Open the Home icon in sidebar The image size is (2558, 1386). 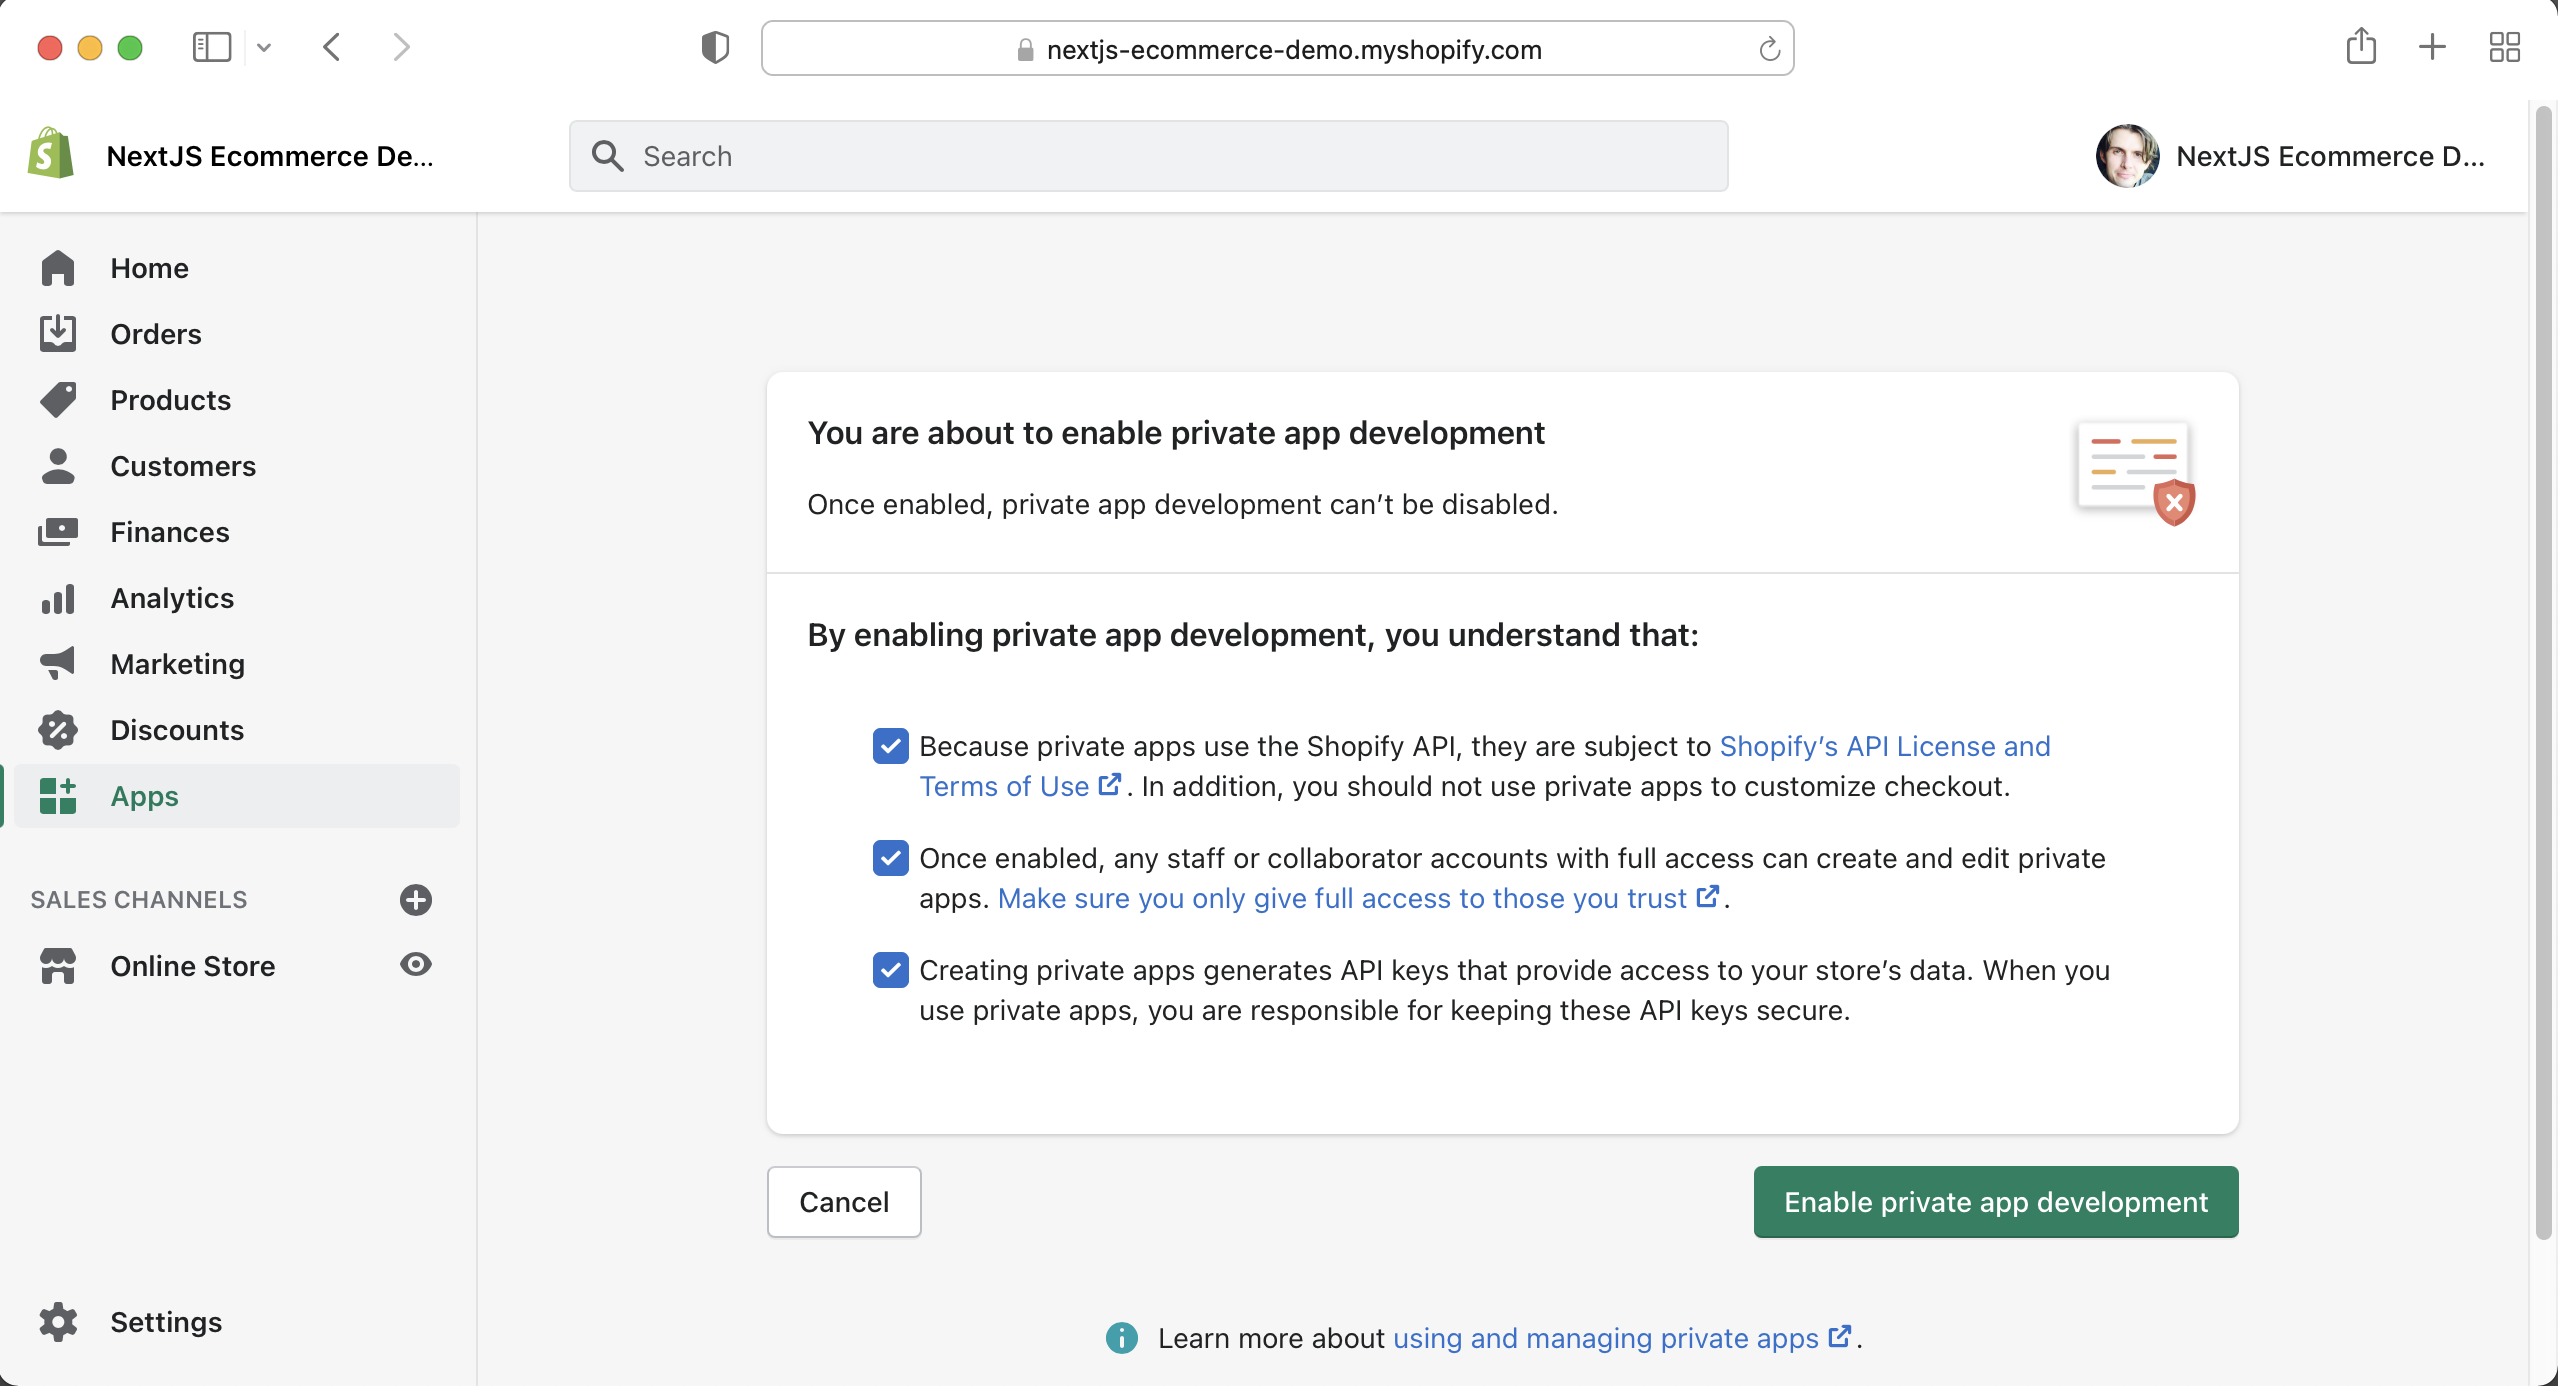point(58,268)
